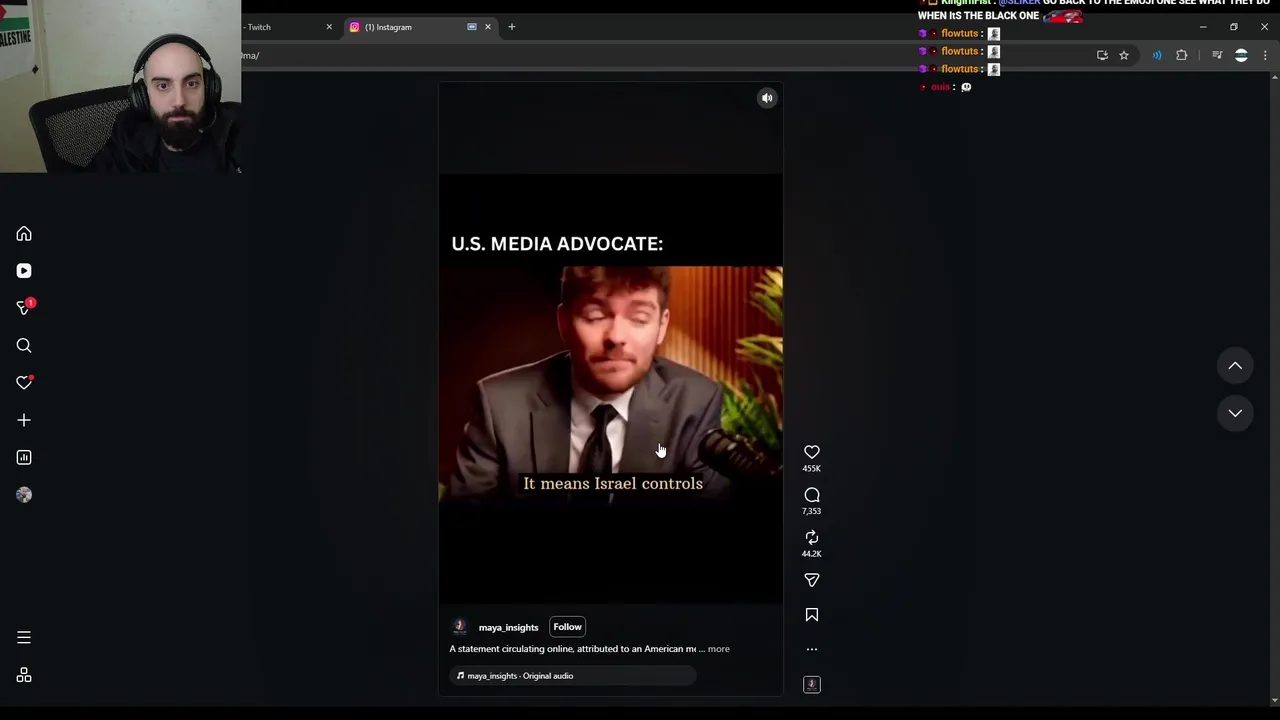Image resolution: width=1280 pixels, height=720 pixels.
Task: Open maya_insights profile picture
Action: pyautogui.click(x=460, y=627)
